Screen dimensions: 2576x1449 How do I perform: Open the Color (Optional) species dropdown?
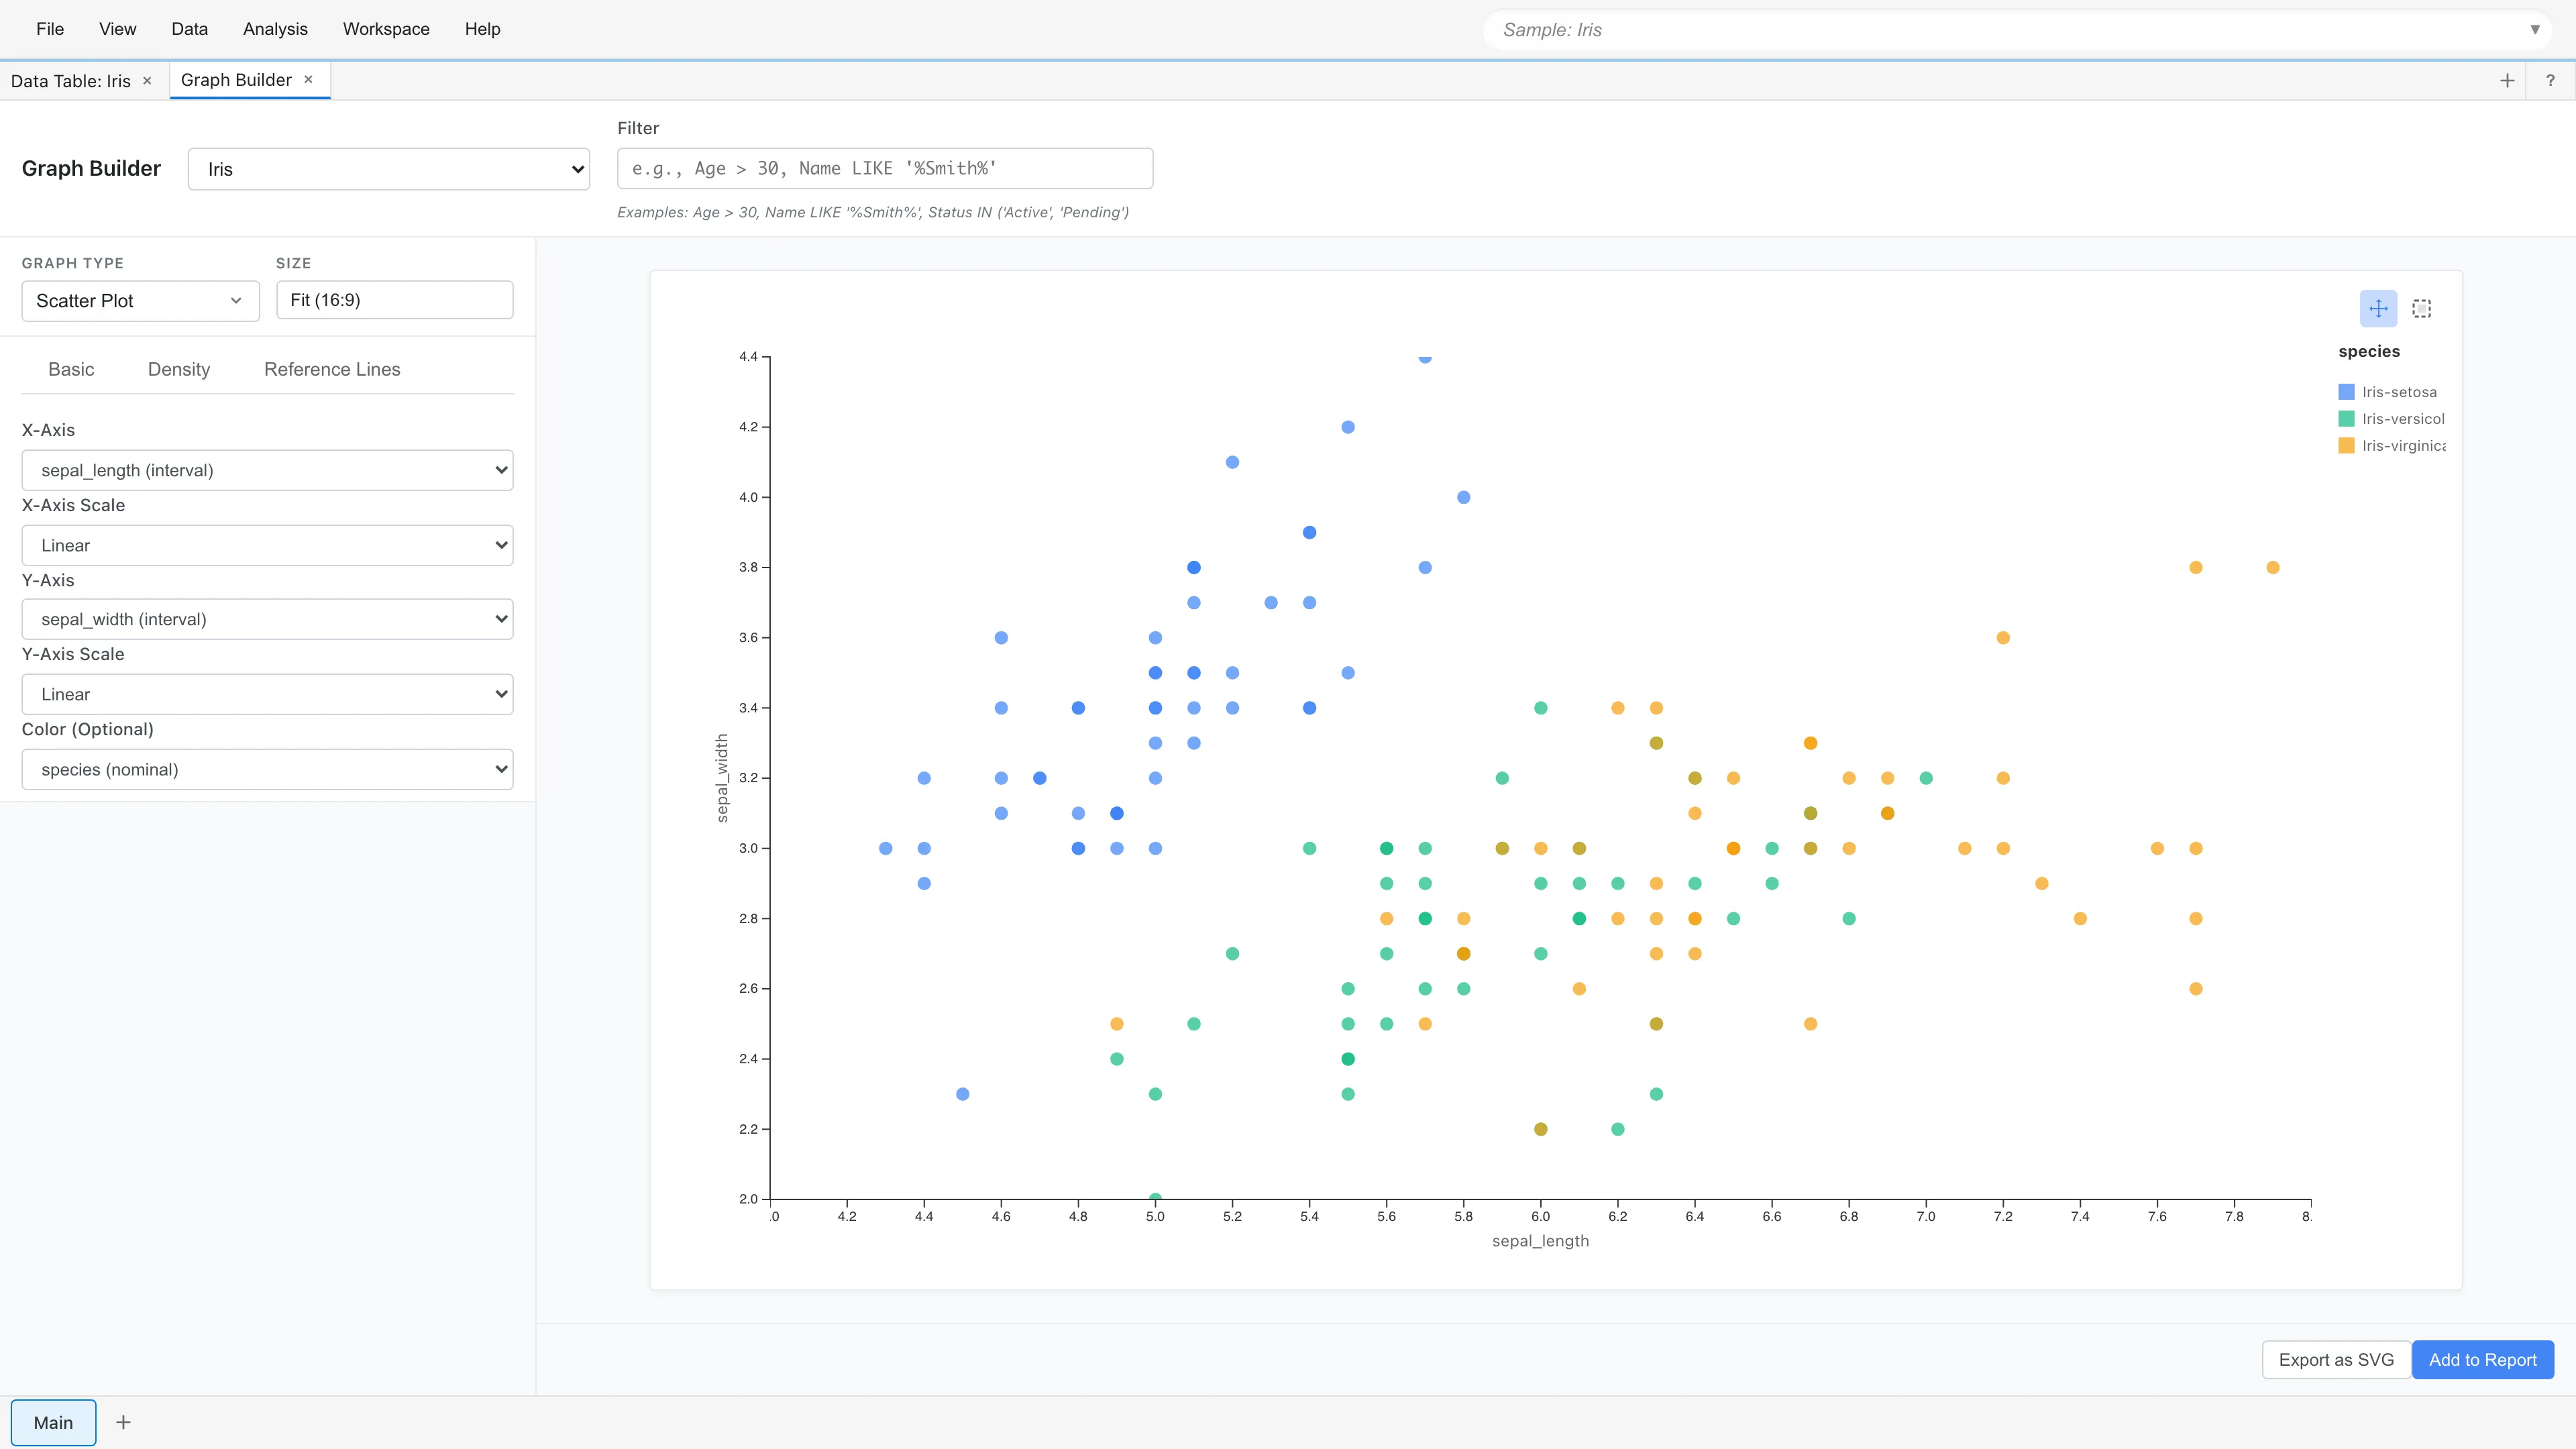click(266, 769)
